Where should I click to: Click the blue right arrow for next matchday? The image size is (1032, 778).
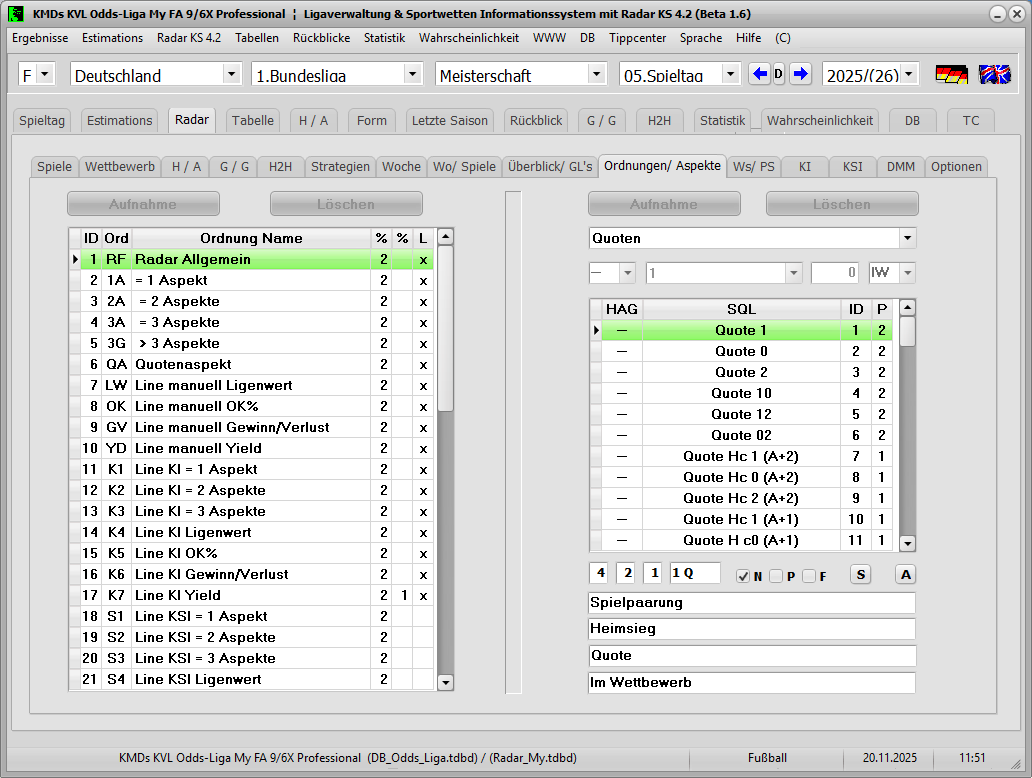[x=800, y=74]
